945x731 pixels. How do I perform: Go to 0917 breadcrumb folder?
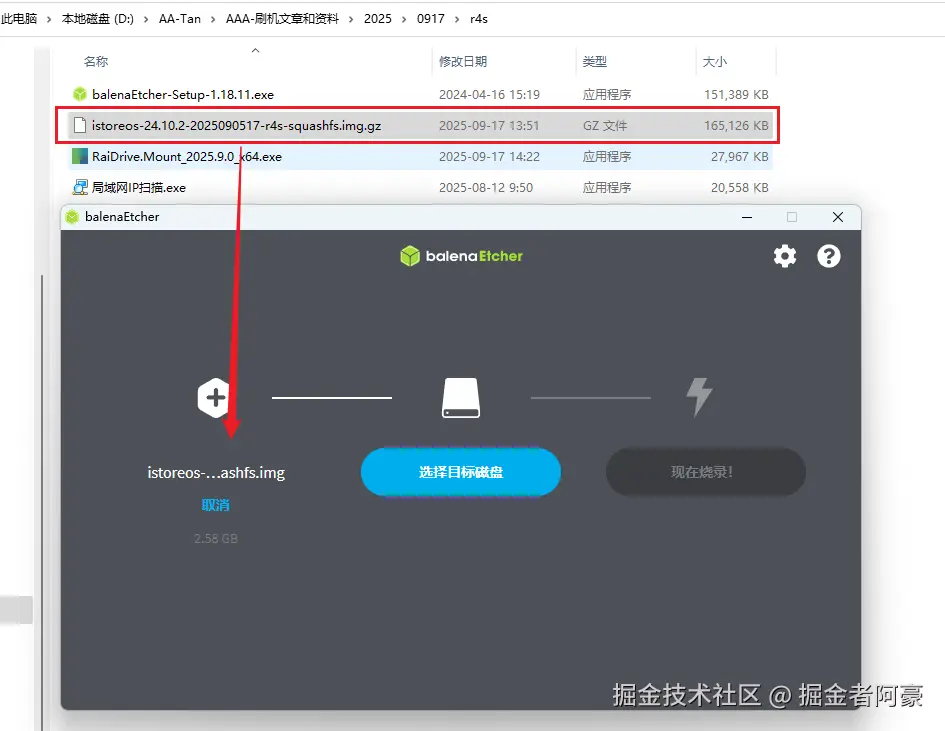pyautogui.click(x=431, y=19)
